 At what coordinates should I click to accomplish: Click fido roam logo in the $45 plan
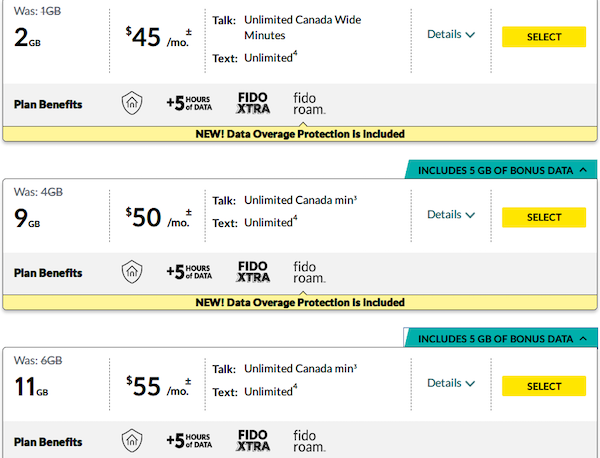pyautogui.click(x=309, y=104)
